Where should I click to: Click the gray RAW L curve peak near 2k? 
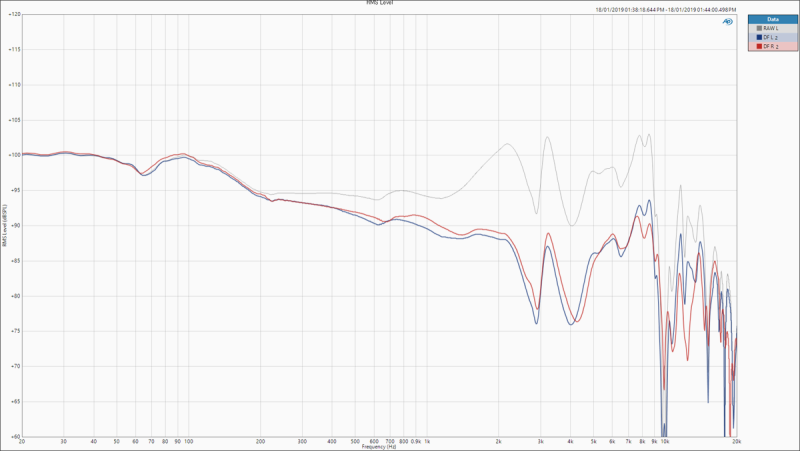(507, 144)
